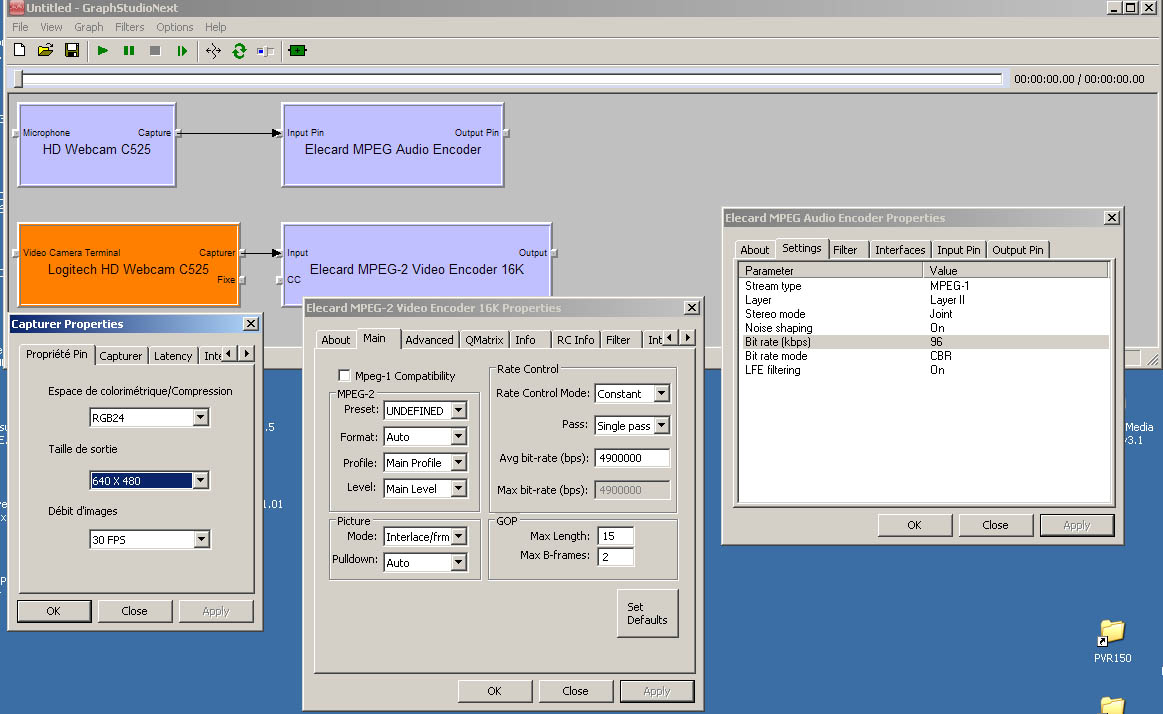Open the Options menu

point(174,27)
